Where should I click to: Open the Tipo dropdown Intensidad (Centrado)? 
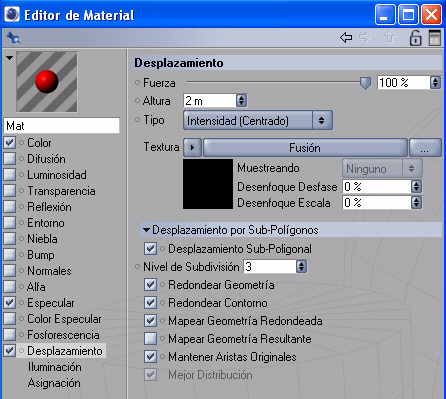click(x=258, y=120)
